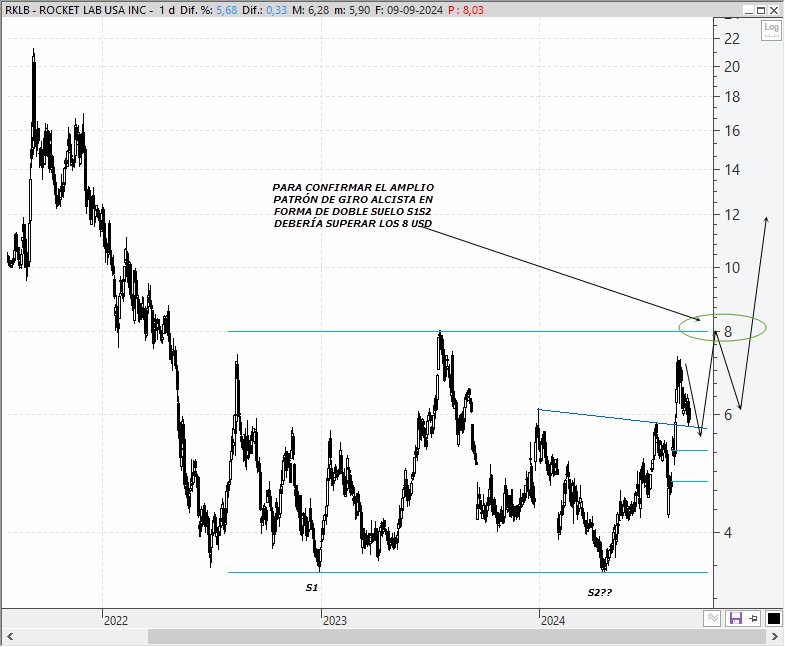
Task: Click the 4 price level on the axis
Action: coord(728,532)
